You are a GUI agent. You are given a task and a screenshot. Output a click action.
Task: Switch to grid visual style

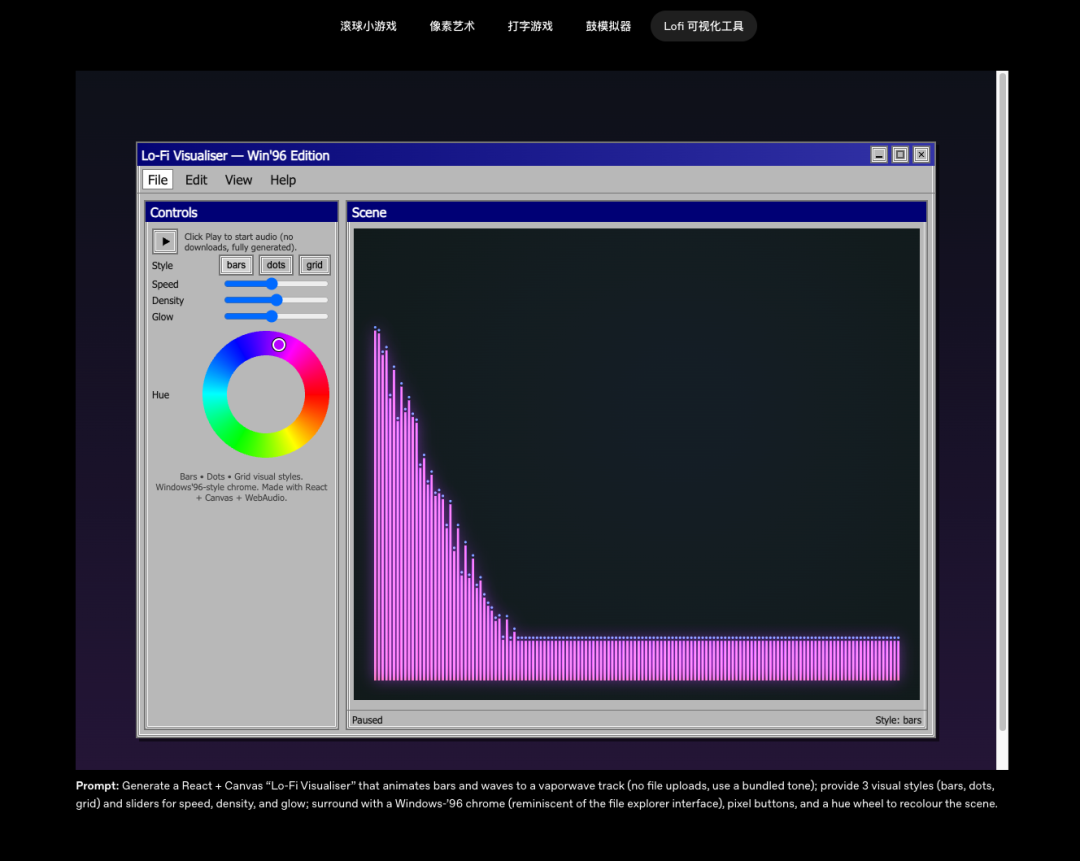(315, 265)
